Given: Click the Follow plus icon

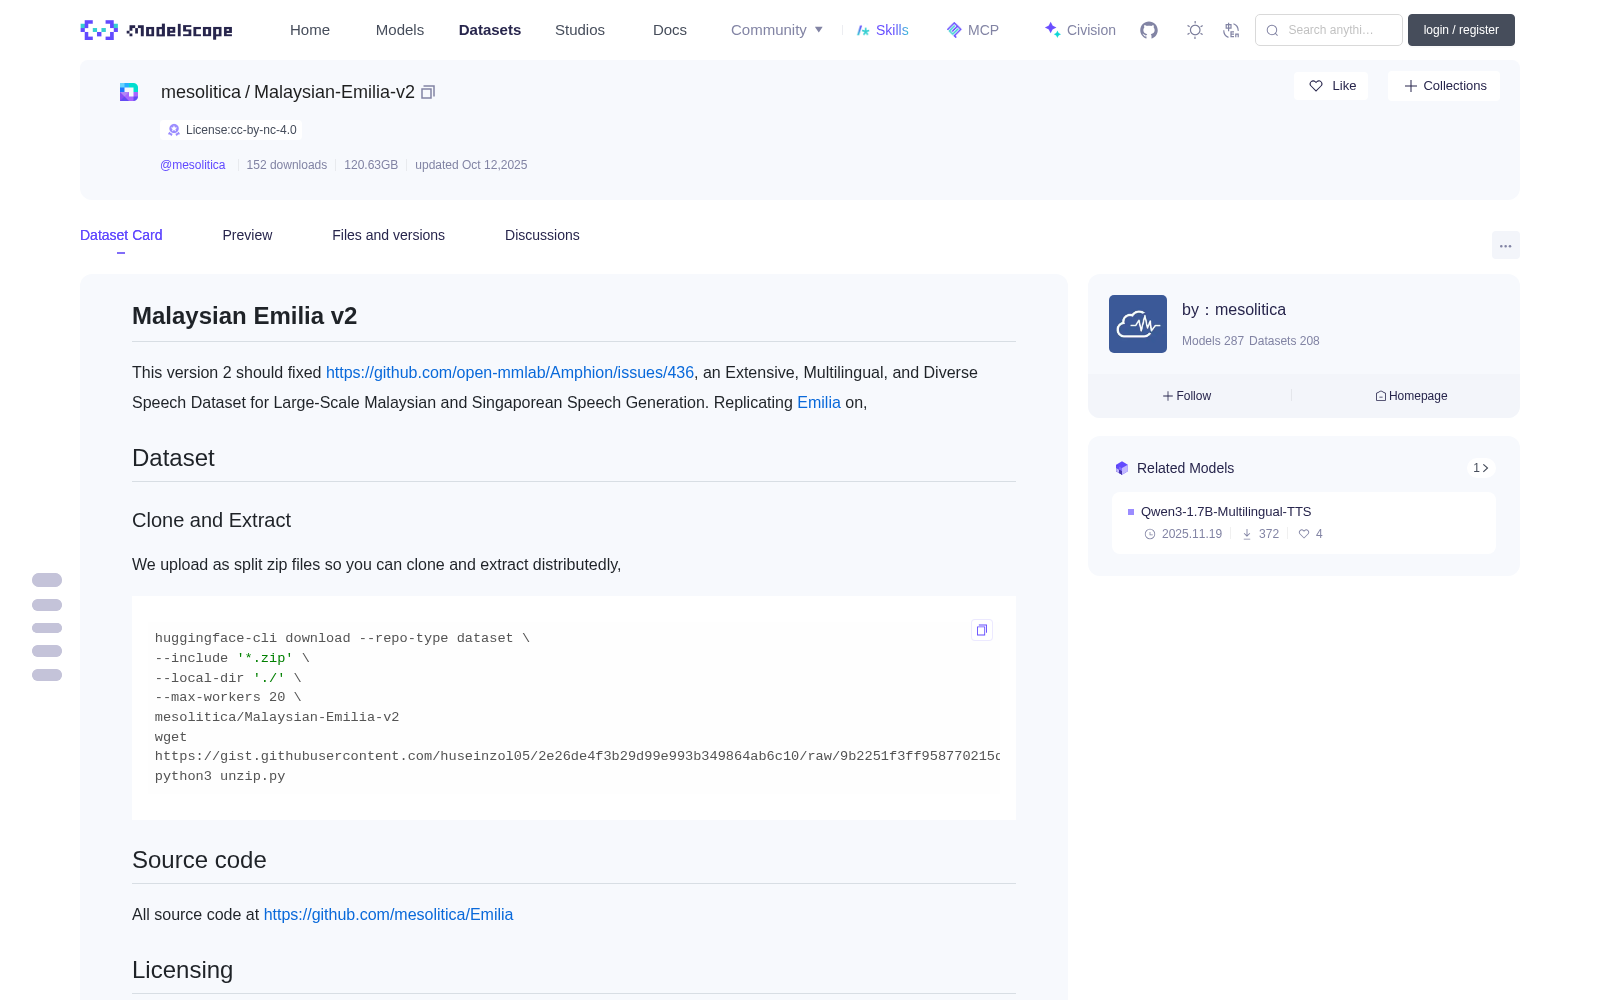Looking at the screenshot, I should tap(1167, 396).
